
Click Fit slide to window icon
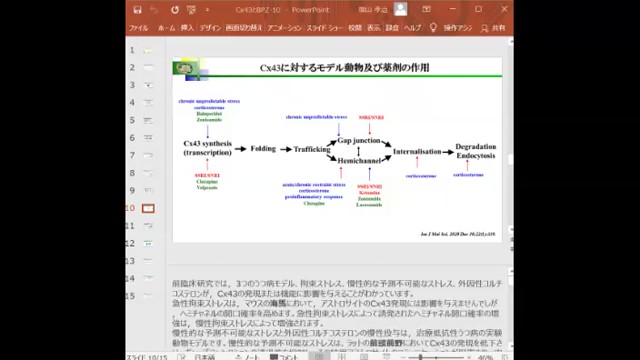coord(505,357)
